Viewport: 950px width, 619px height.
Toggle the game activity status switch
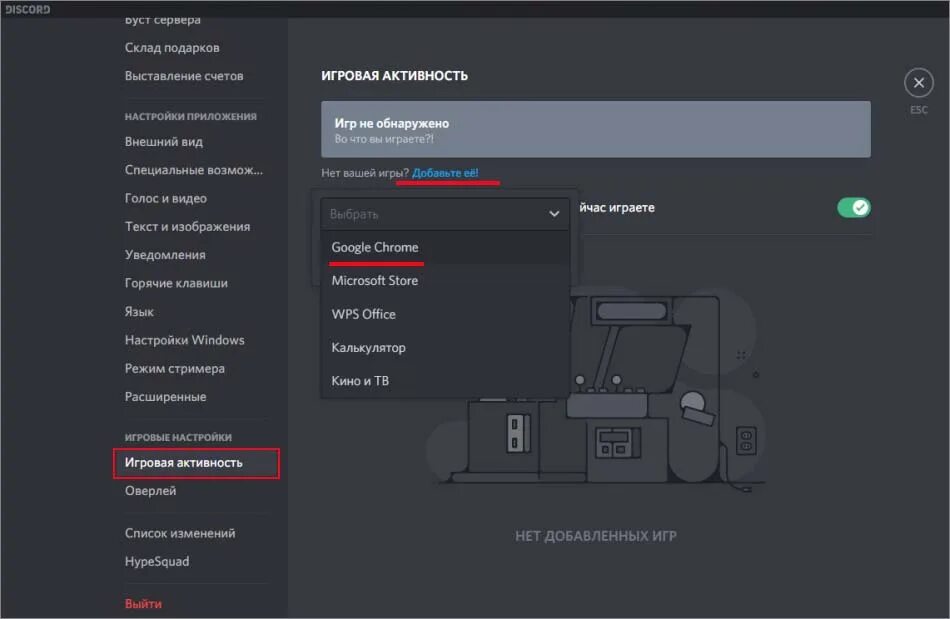click(x=854, y=208)
